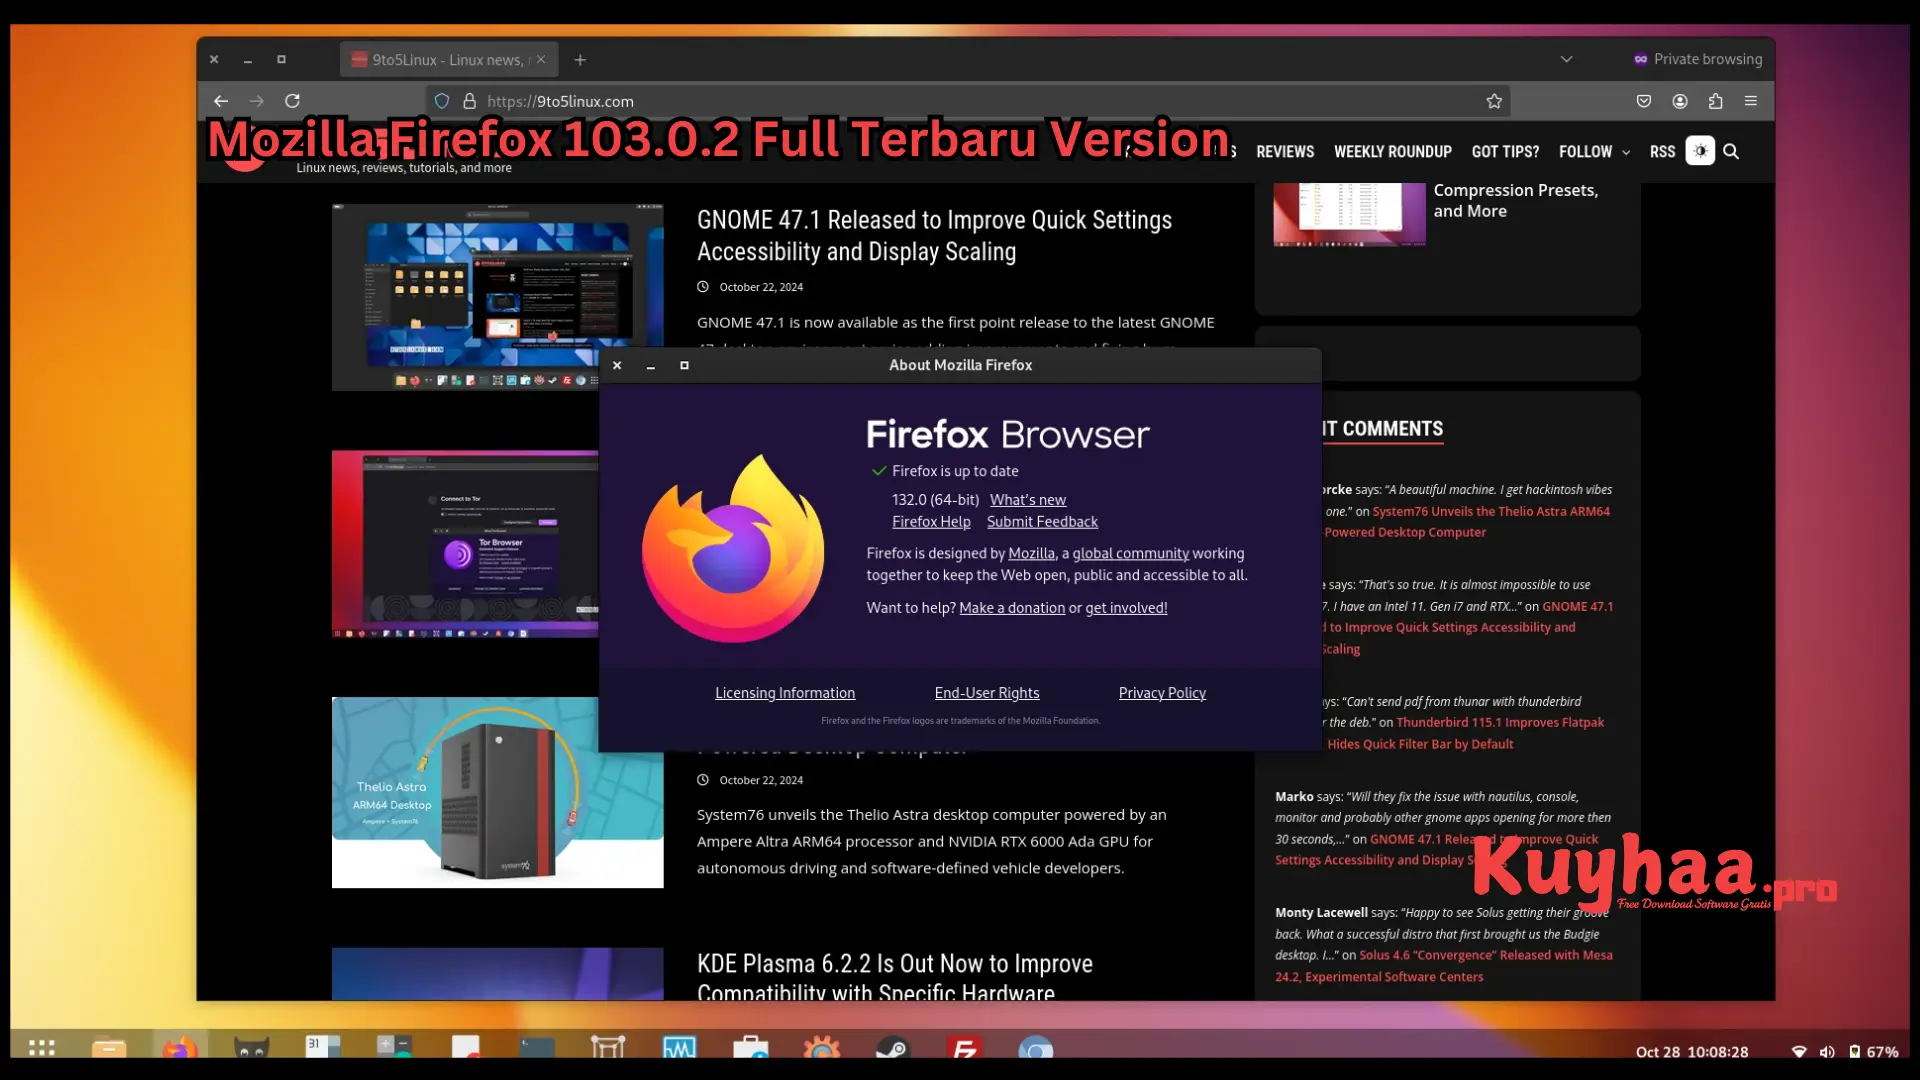Open Solus 4.6 Convergence comment link
This screenshot has height=1080, width=1920.
(x=1444, y=966)
